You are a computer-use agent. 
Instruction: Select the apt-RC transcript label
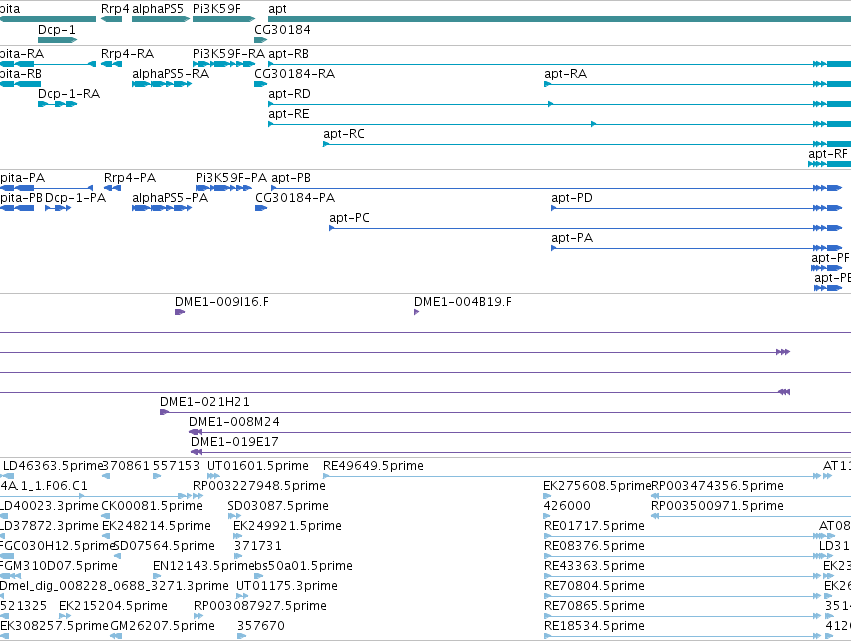pos(344,134)
